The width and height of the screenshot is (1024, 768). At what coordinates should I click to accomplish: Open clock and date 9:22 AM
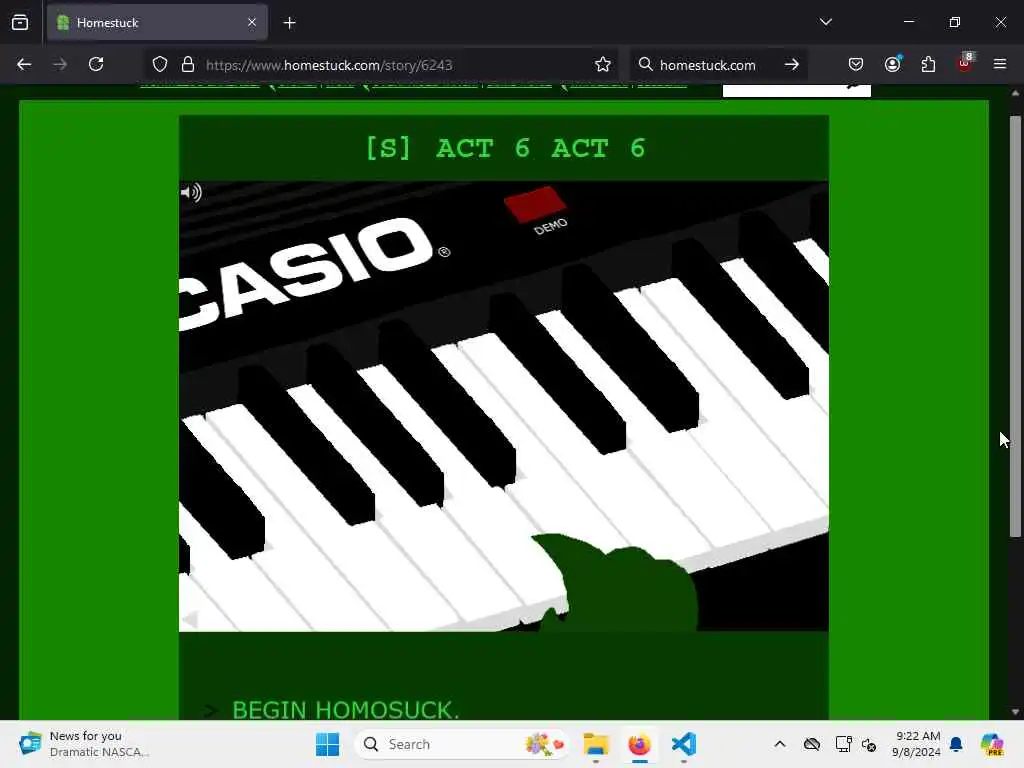coord(917,744)
